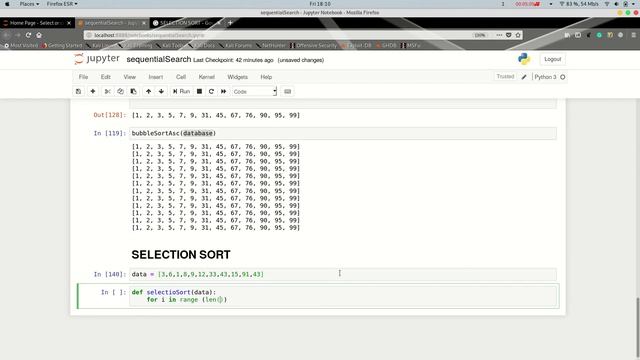
Task: Copy selected cells using toolbar icon
Action: point(120,91)
